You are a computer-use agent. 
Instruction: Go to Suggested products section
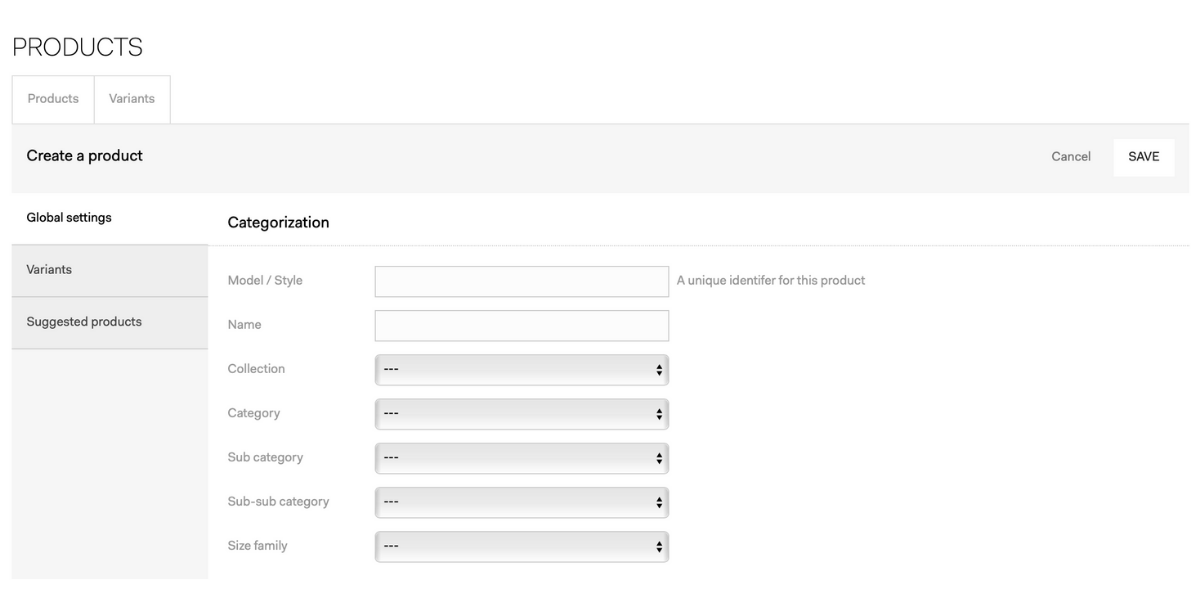tap(110, 322)
